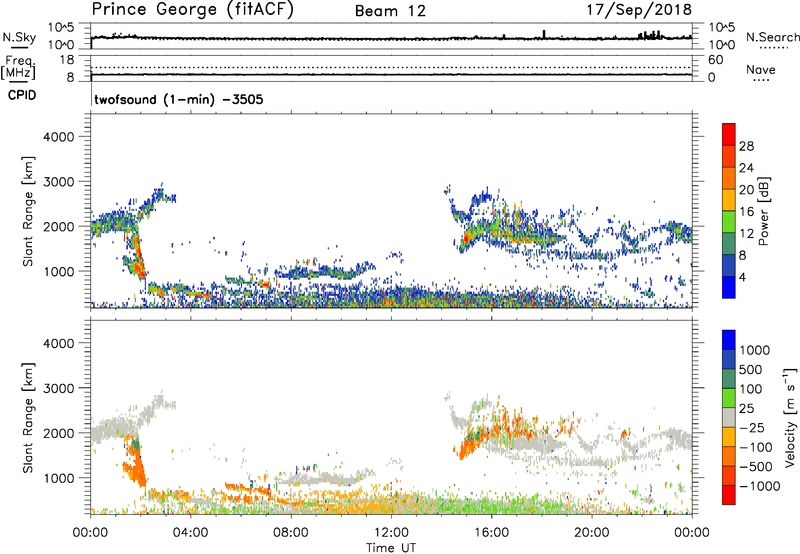
Task: Click the velocity scale value '-500'
Action: point(756,466)
